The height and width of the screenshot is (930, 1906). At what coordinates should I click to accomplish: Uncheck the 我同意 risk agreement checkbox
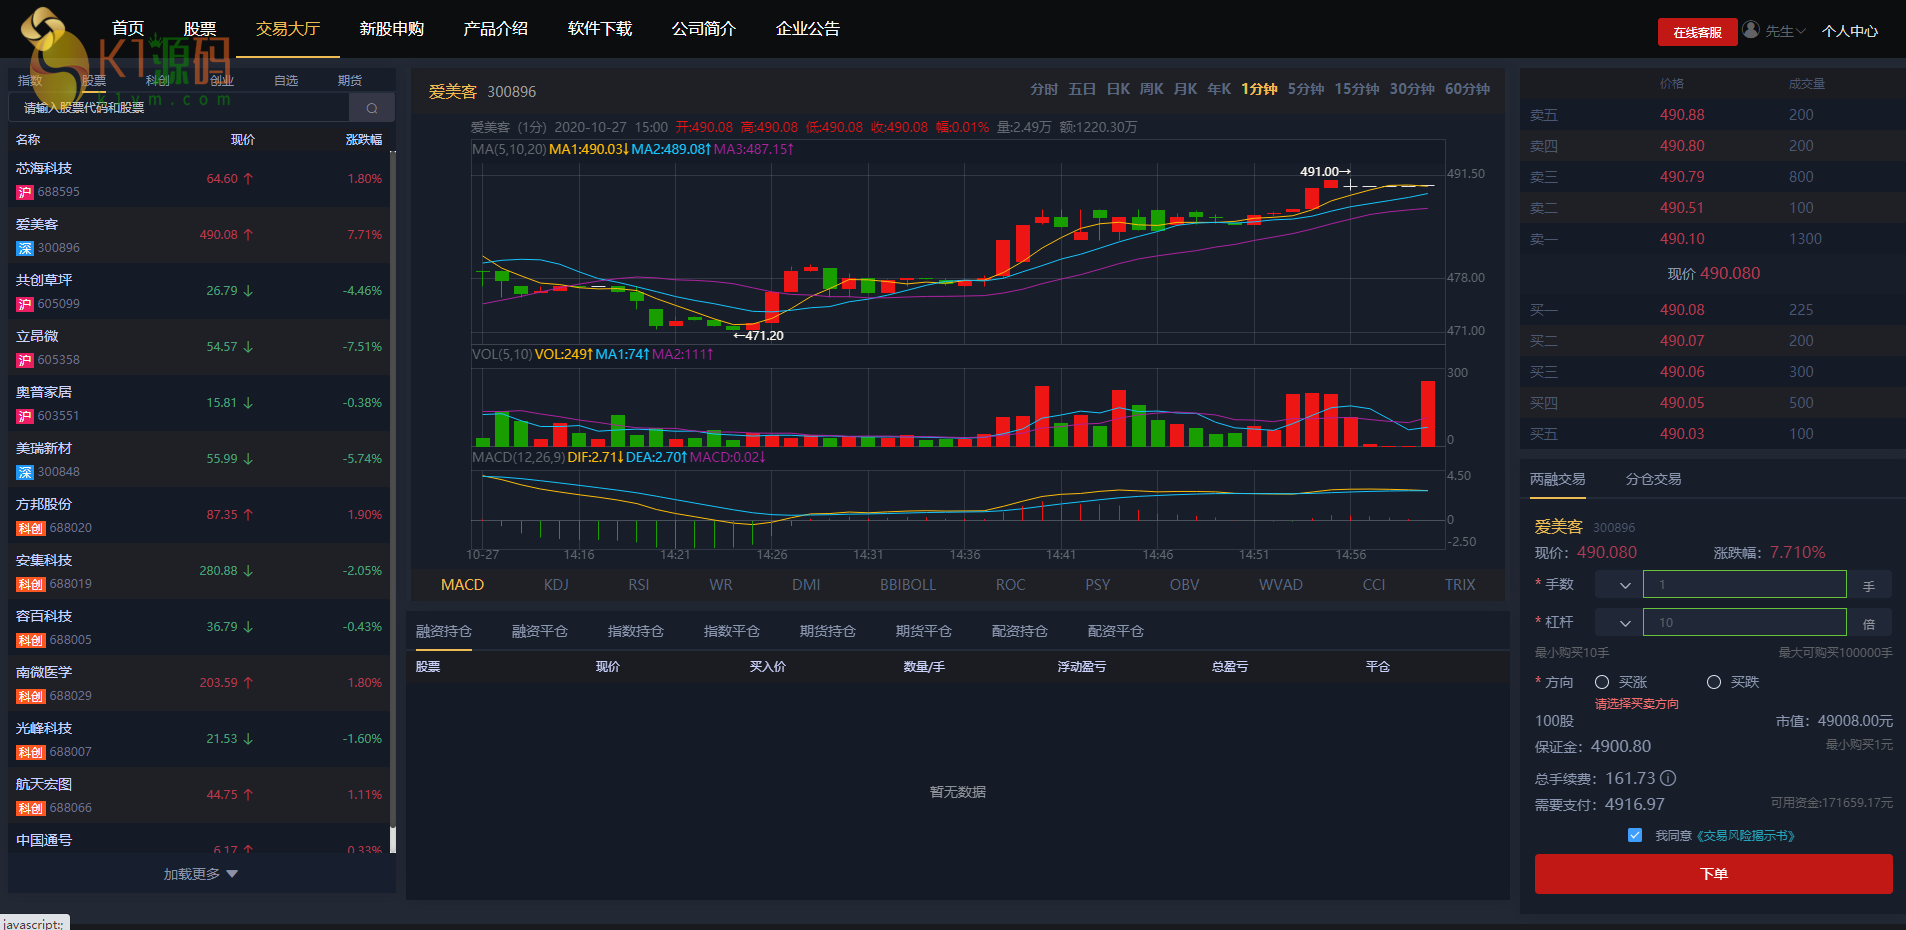point(1635,835)
